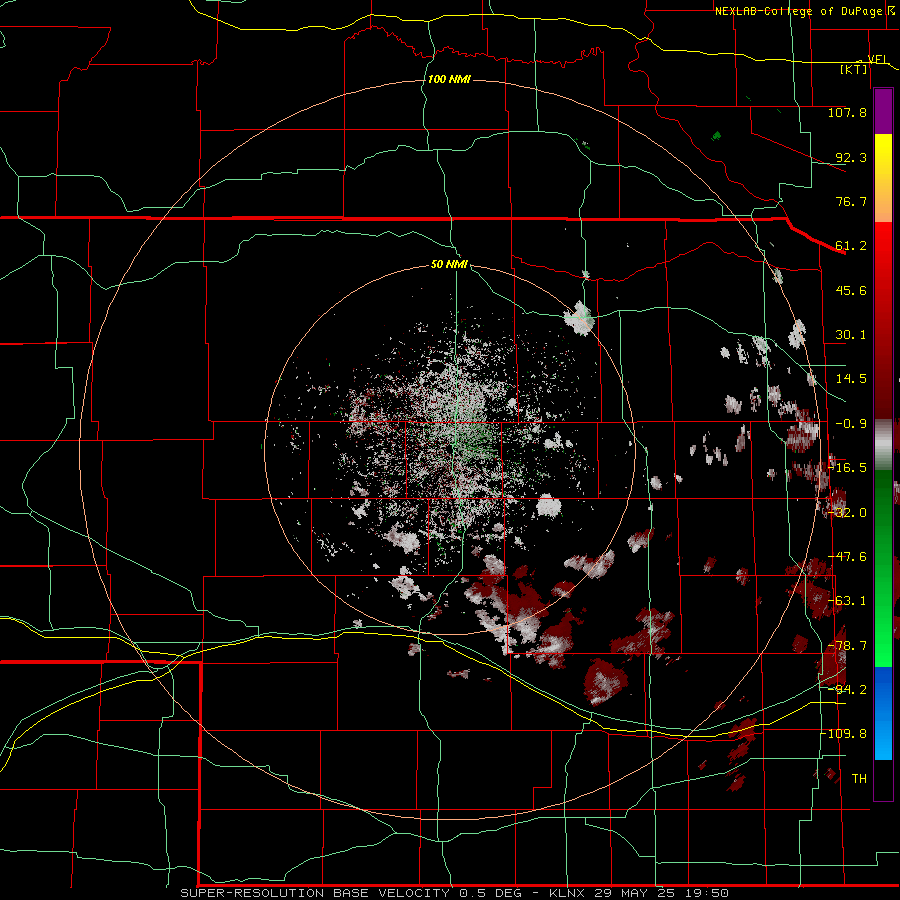The image size is (900, 900).
Task: Pick the green segment of the color bar
Action: pos(883,568)
